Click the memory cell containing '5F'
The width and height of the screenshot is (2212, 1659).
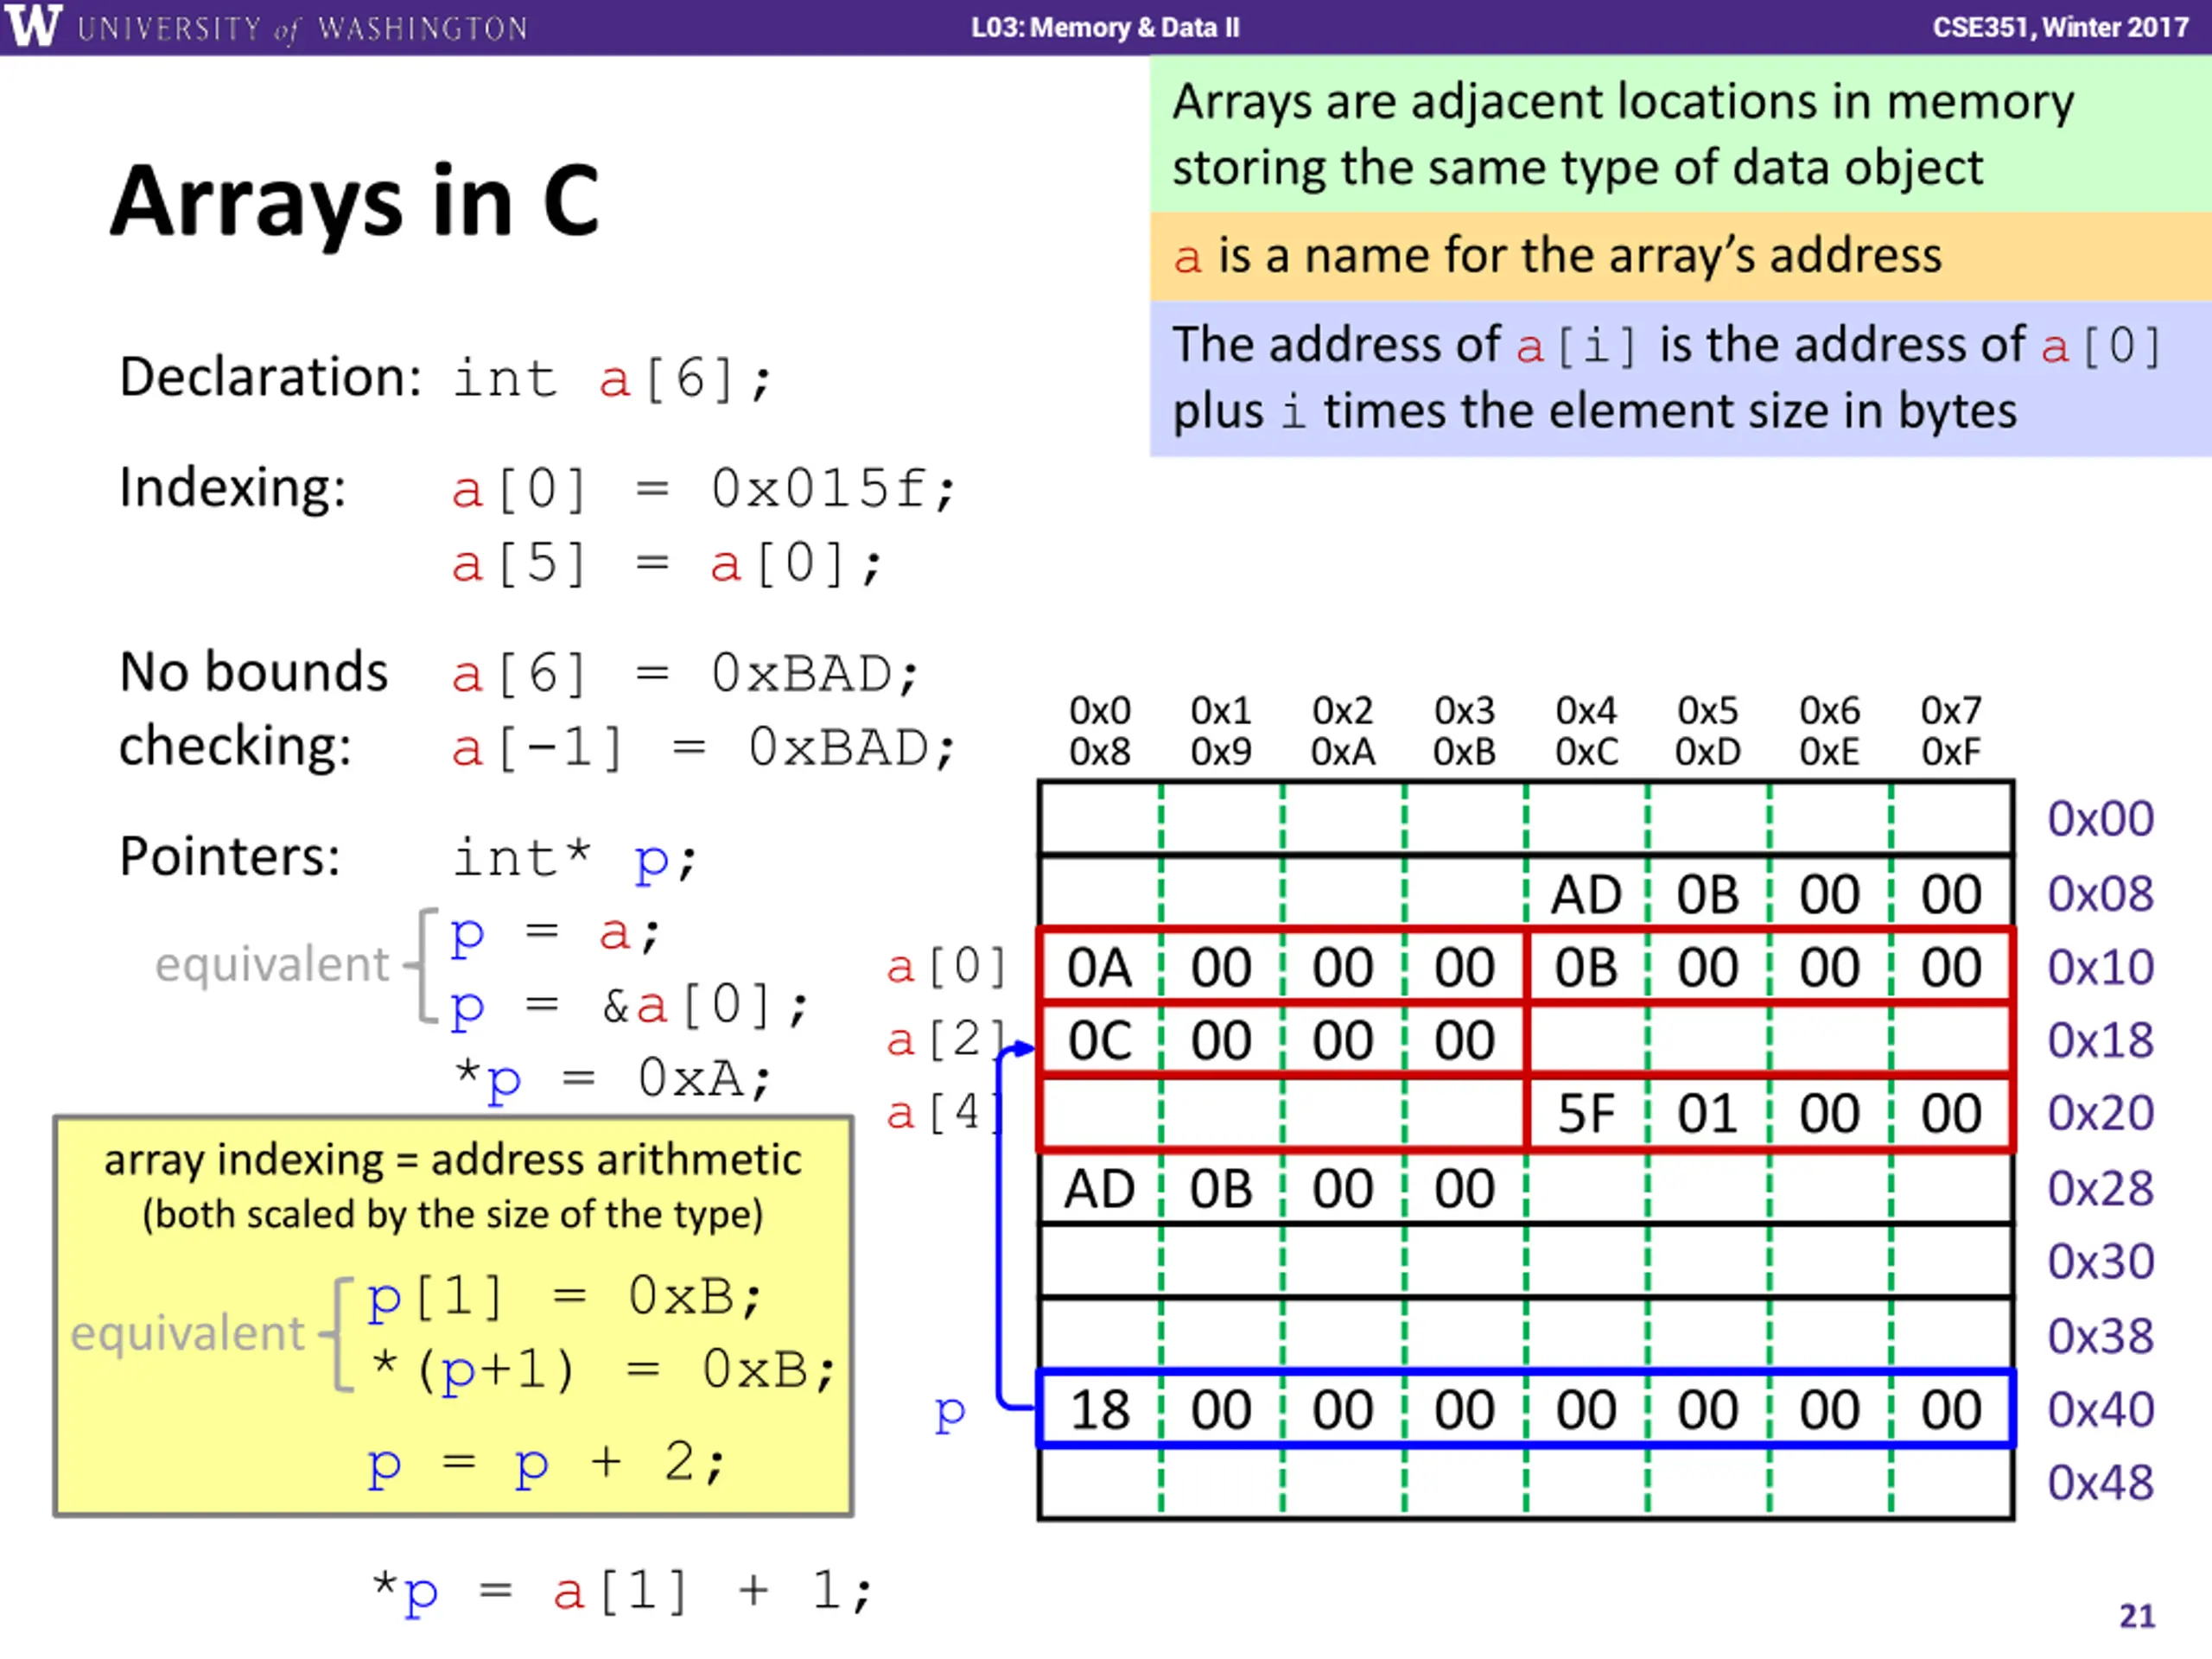coord(1587,1113)
